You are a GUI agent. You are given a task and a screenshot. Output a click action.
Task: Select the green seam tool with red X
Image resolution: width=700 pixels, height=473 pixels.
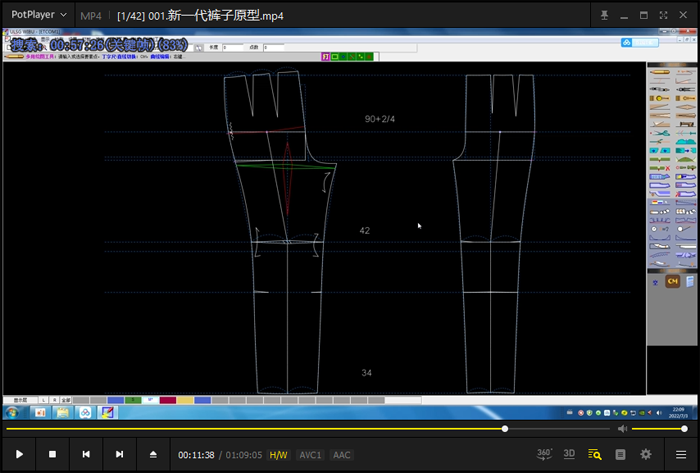[659, 168]
